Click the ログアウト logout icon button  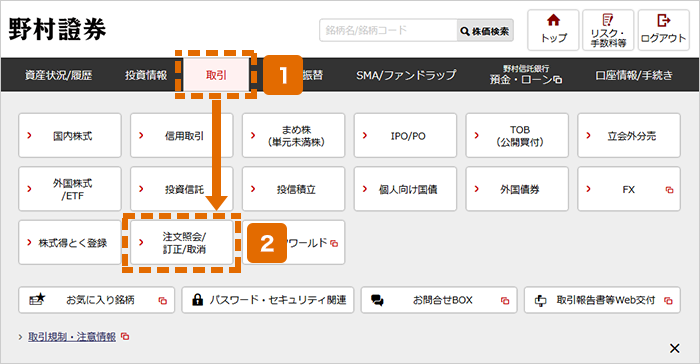point(663,30)
